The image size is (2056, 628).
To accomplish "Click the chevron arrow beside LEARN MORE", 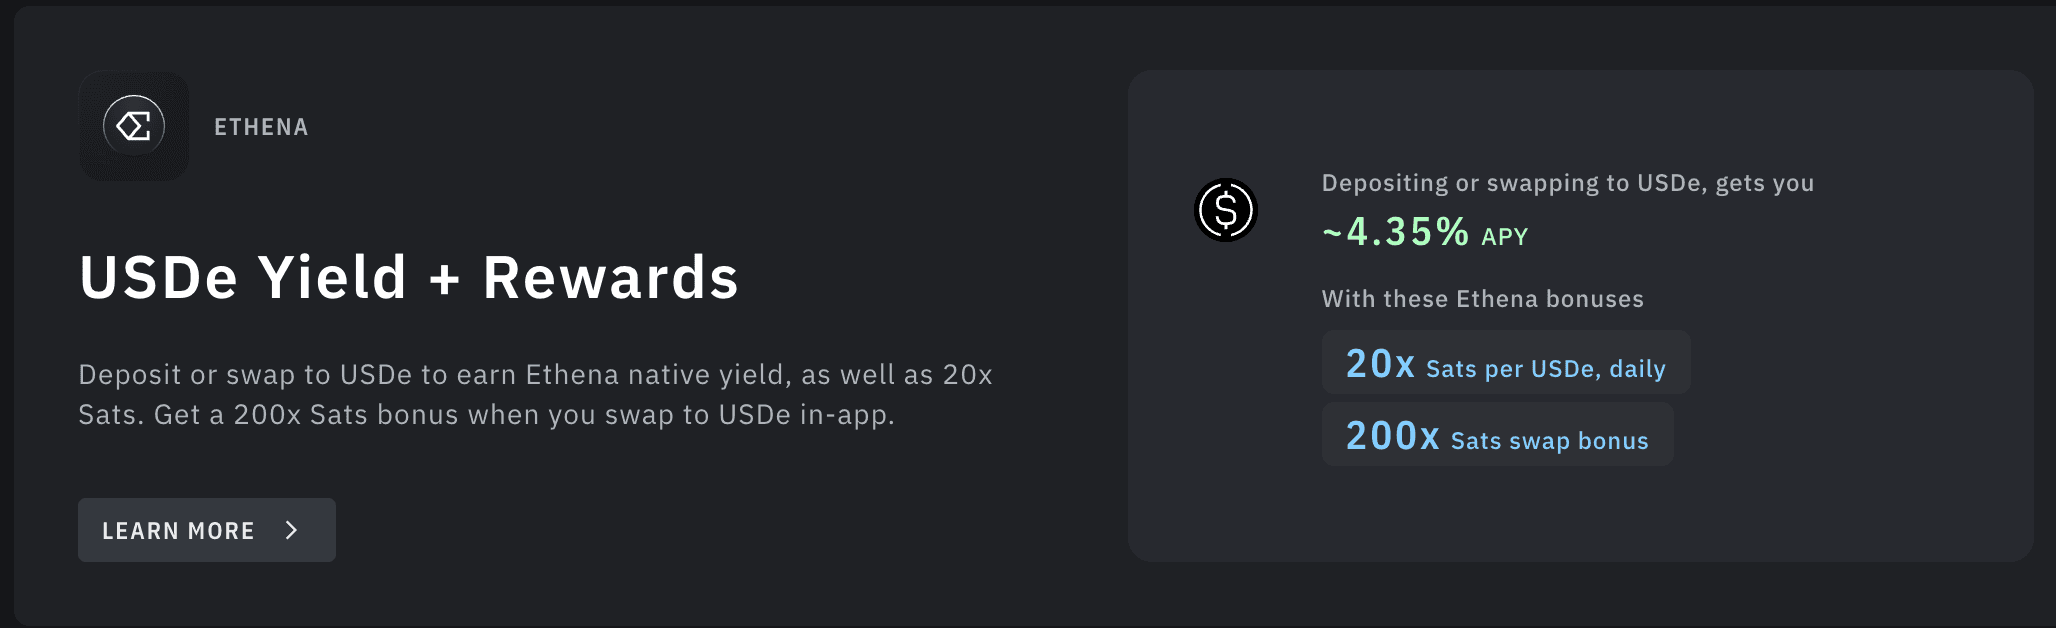I will tap(292, 530).
